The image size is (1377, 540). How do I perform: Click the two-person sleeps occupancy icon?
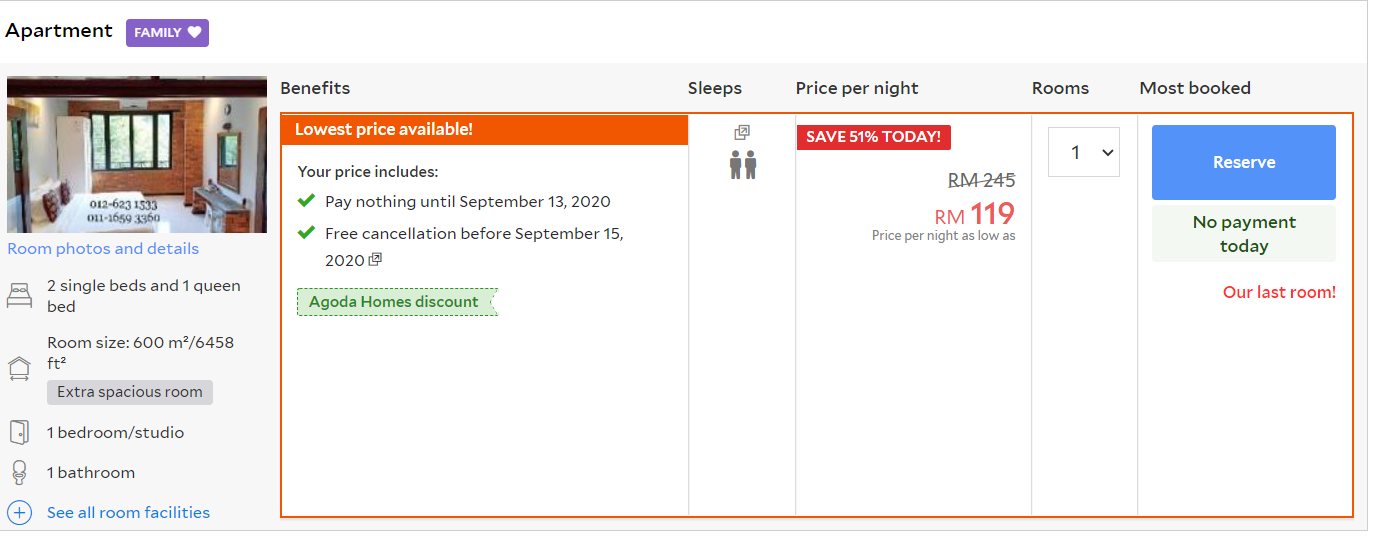(x=742, y=165)
